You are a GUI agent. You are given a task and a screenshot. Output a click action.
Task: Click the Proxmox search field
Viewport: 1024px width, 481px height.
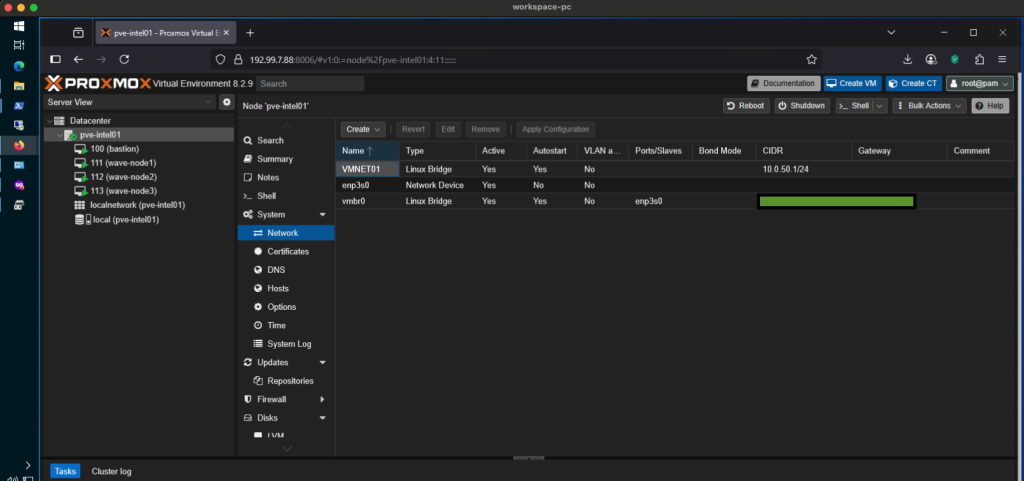310,84
